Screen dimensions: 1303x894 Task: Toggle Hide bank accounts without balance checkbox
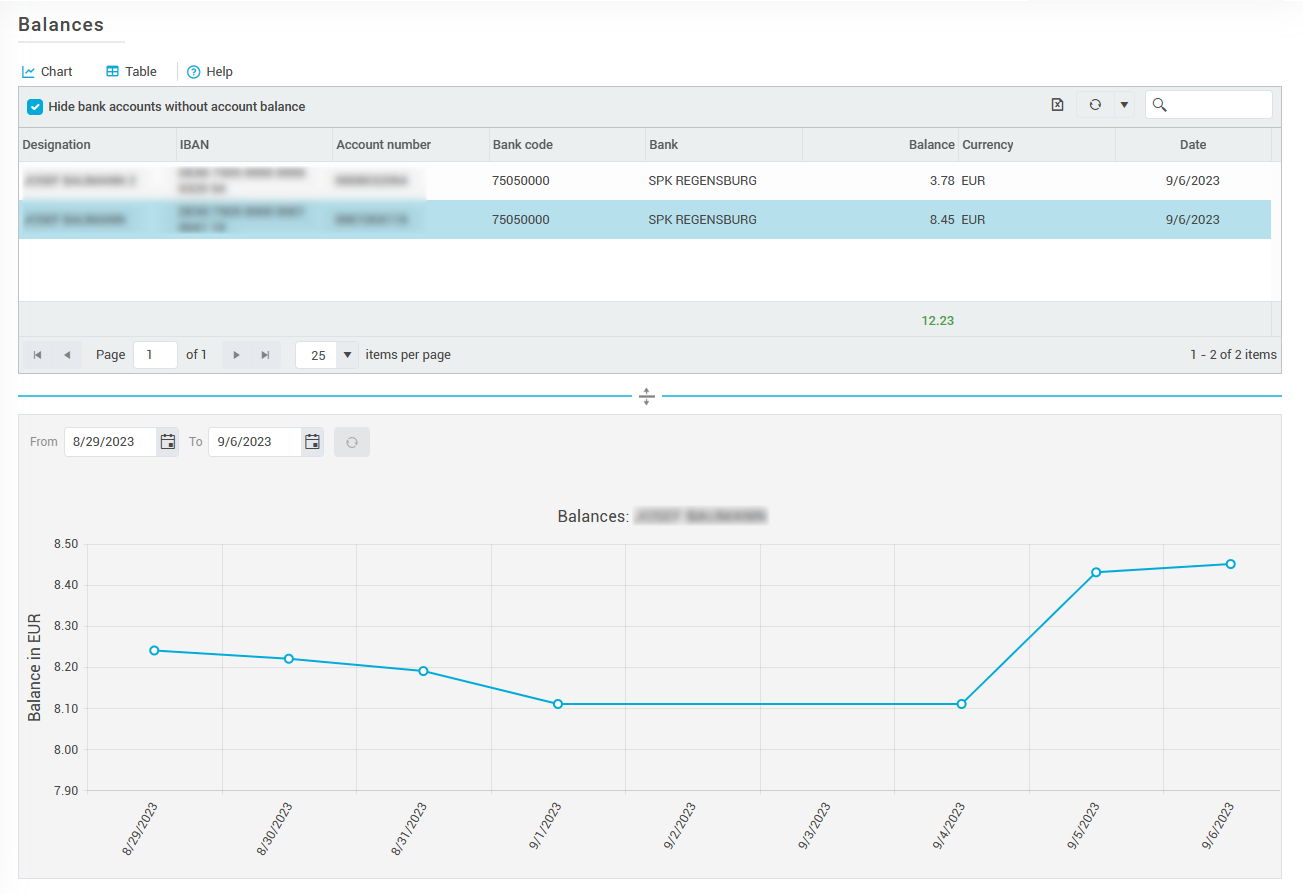click(x=35, y=107)
